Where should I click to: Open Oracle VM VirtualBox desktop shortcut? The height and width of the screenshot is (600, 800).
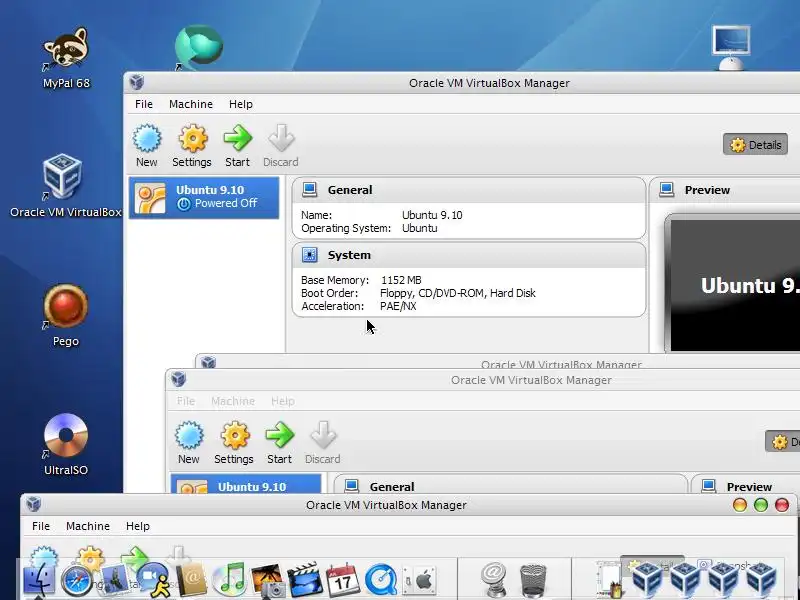tap(65, 186)
